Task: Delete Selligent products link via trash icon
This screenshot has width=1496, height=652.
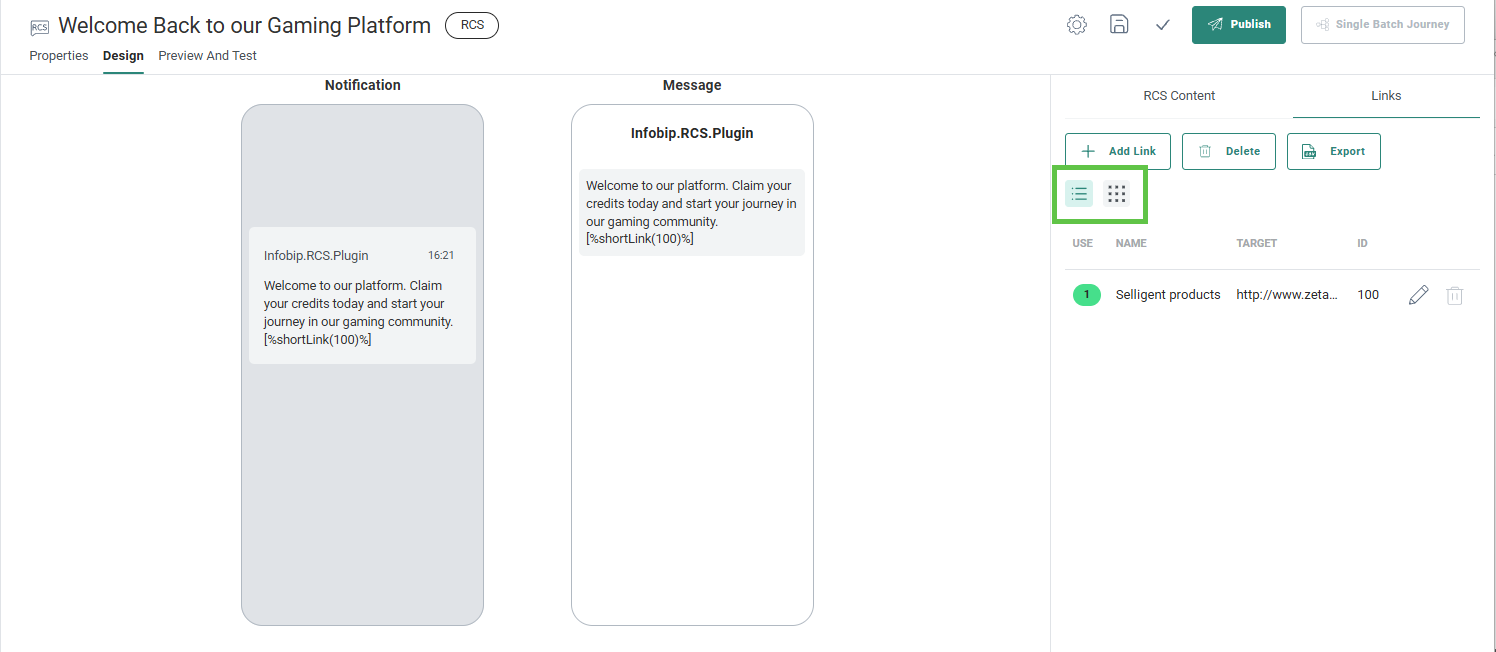Action: pyautogui.click(x=1455, y=295)
